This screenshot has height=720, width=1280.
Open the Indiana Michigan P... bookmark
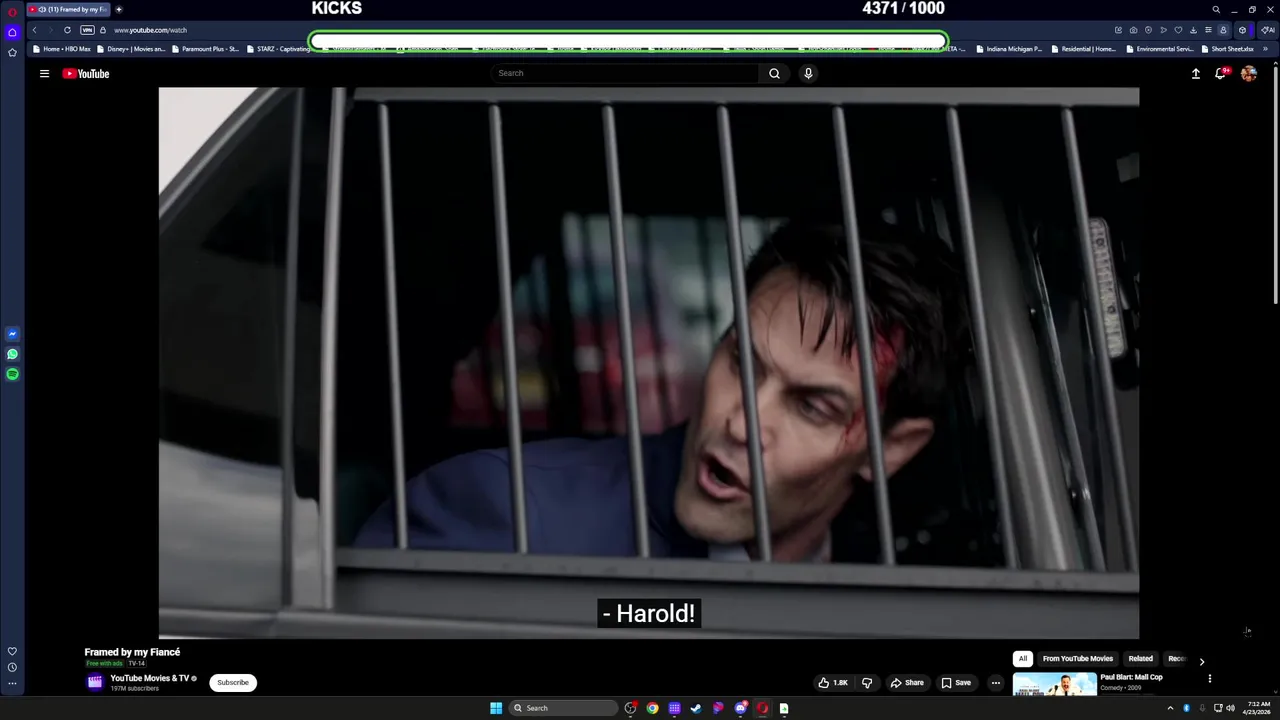[x=1009, y=48]
